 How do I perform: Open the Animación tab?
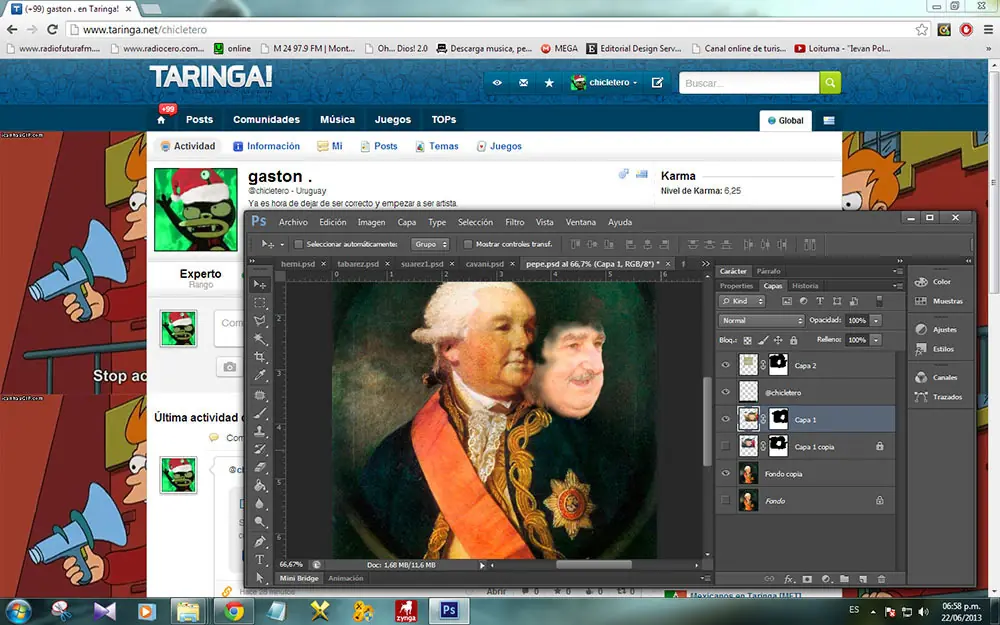(346, 578)
